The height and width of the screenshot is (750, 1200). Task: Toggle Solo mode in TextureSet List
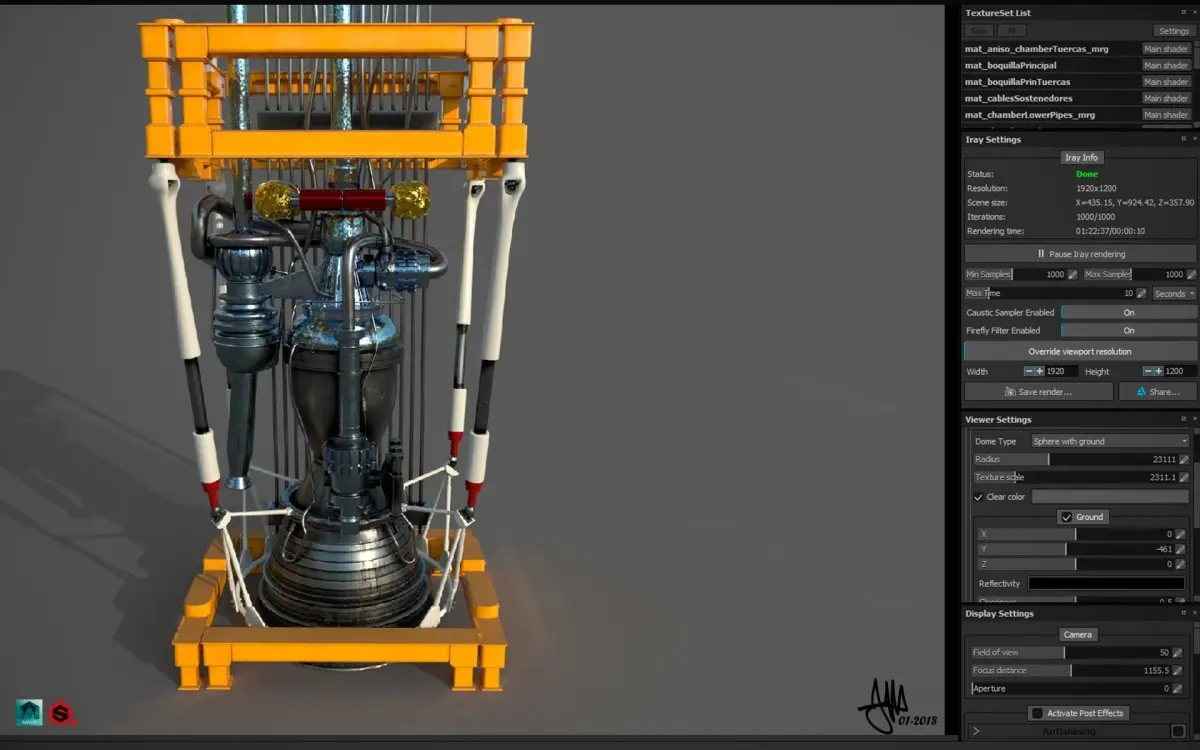[978, 31]
